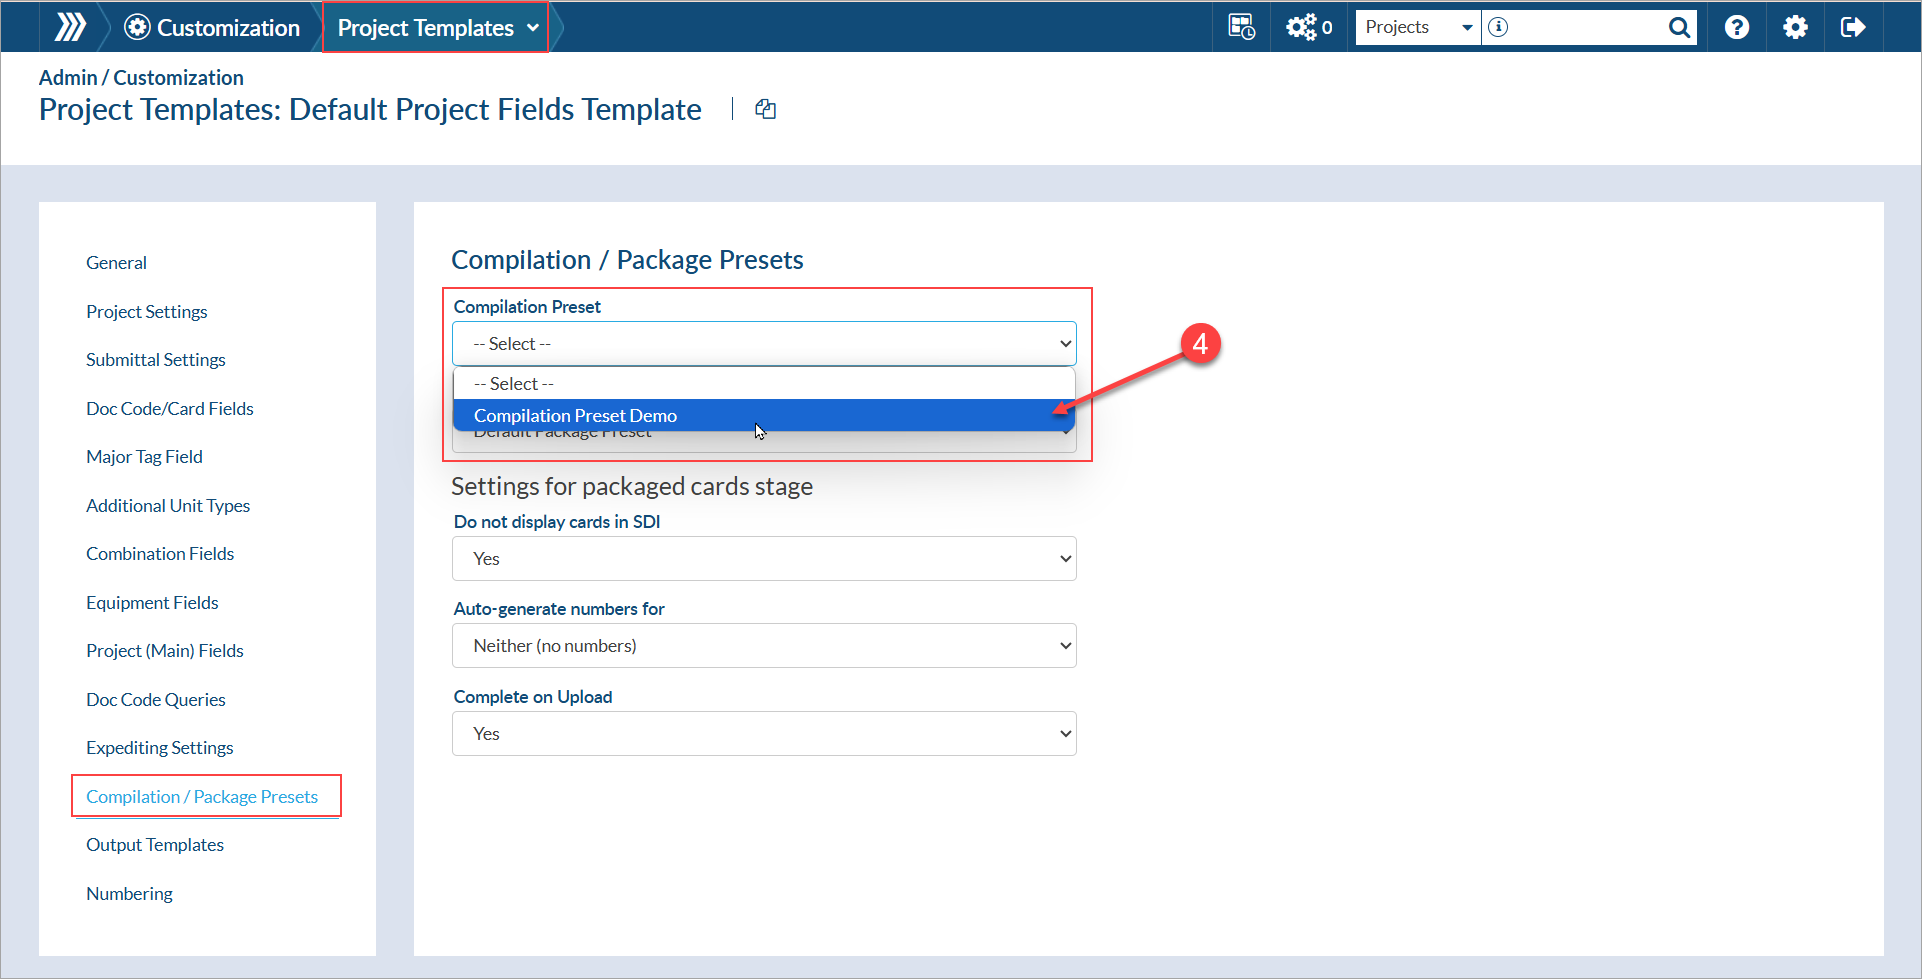This screenshot has width=1922, height=979.
Task: Open the Project Templates header dropdown
Action: 436,28
